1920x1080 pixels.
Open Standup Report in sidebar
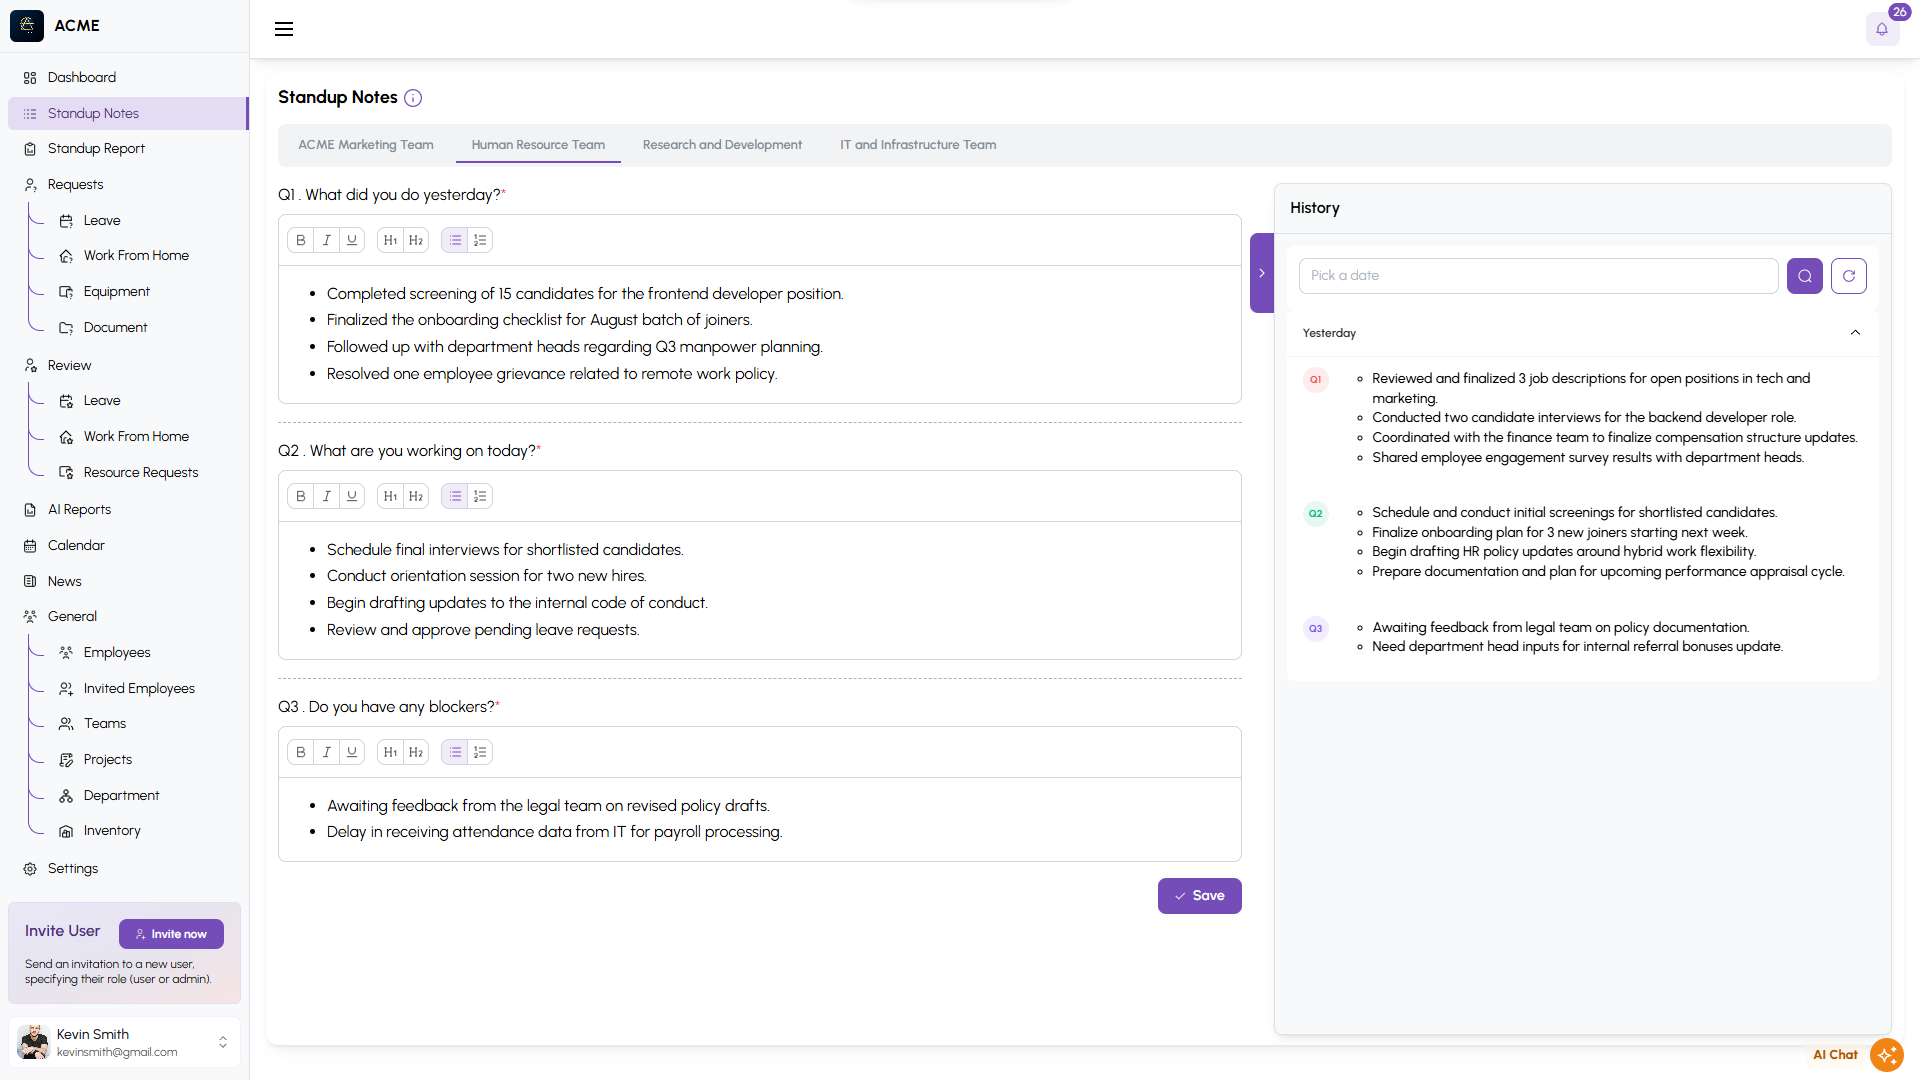tap(96, 149)
